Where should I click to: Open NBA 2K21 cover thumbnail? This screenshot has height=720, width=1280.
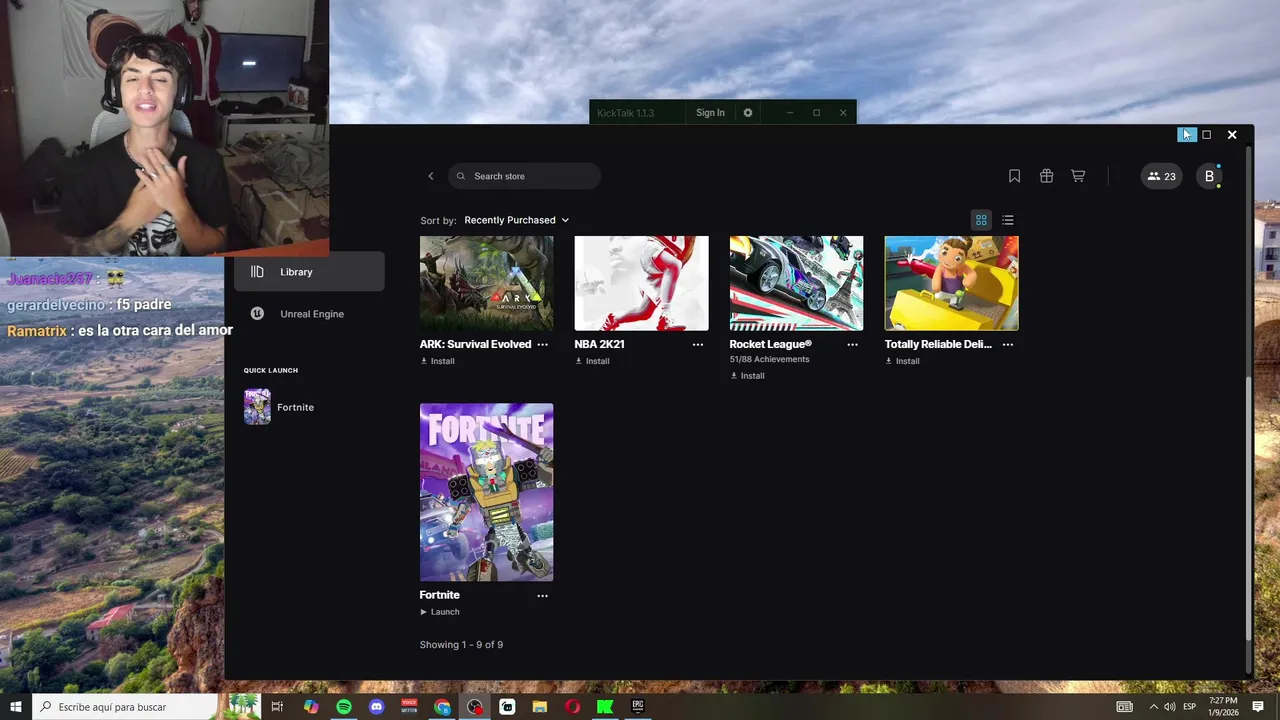tap(641, 283)
